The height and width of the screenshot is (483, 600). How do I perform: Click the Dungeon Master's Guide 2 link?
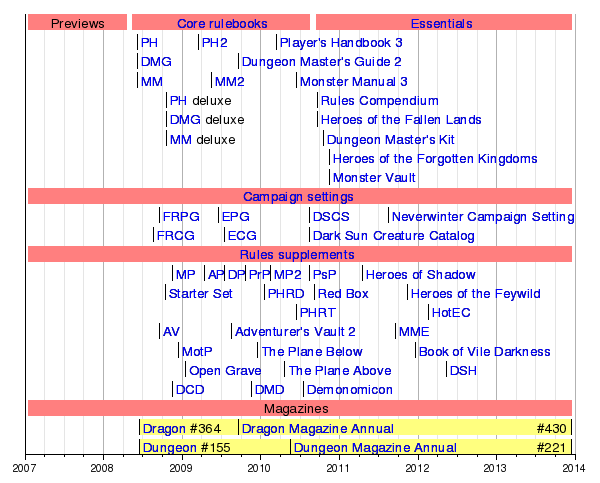coord(321,62)
